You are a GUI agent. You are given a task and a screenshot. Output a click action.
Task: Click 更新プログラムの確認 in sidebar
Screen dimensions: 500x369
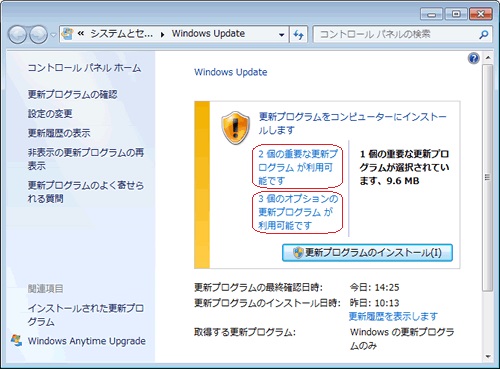pyautogui.click(x=72, y=94)
